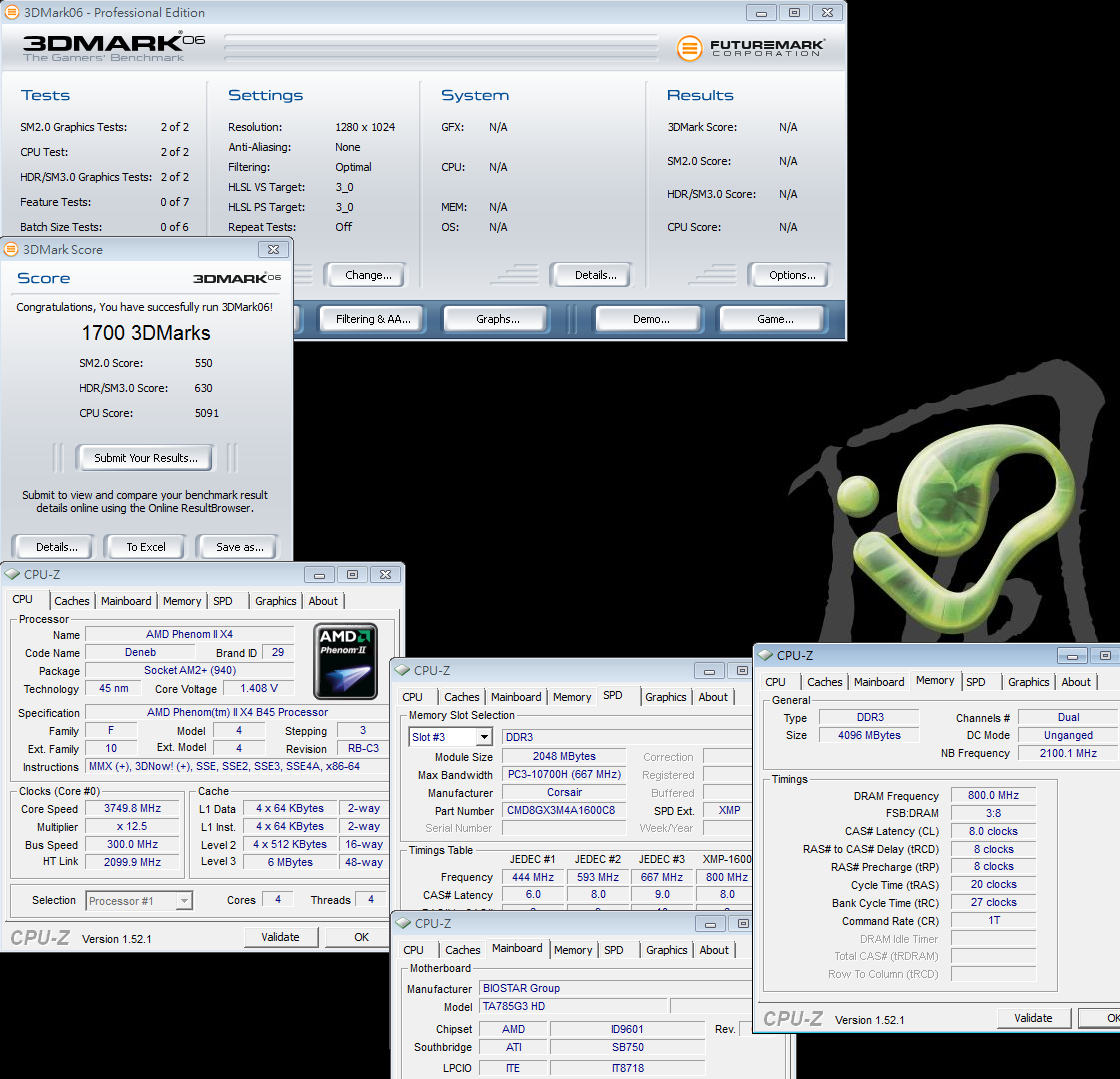Click the CPU-Z icon in the Mainboard window title bar
This screenshot has width=1120, height=1079.
(403, 923)
